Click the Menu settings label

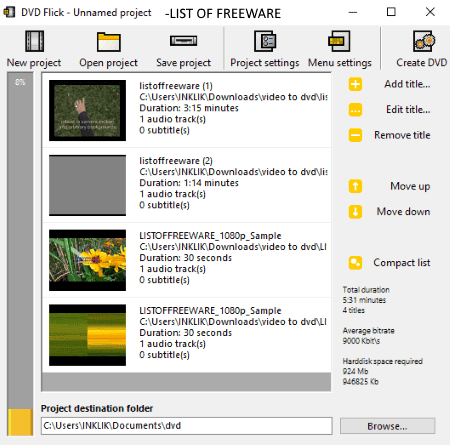(340, 63)
